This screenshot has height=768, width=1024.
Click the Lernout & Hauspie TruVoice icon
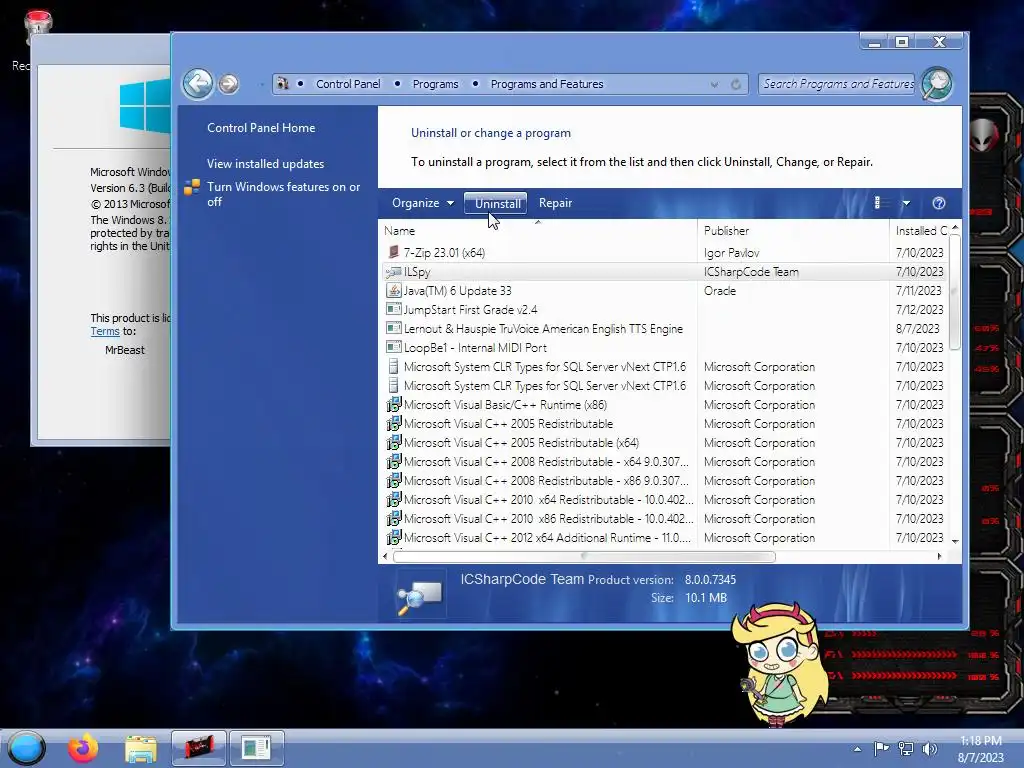coord(393,328)
